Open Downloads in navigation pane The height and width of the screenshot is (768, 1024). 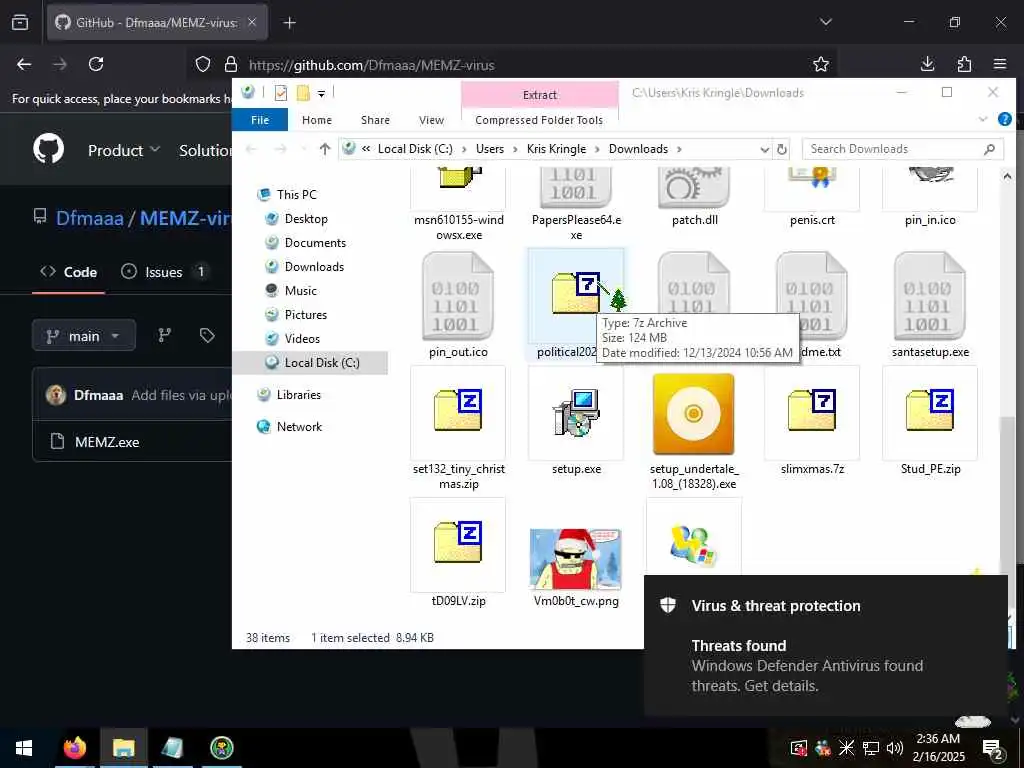coord(314,266)
